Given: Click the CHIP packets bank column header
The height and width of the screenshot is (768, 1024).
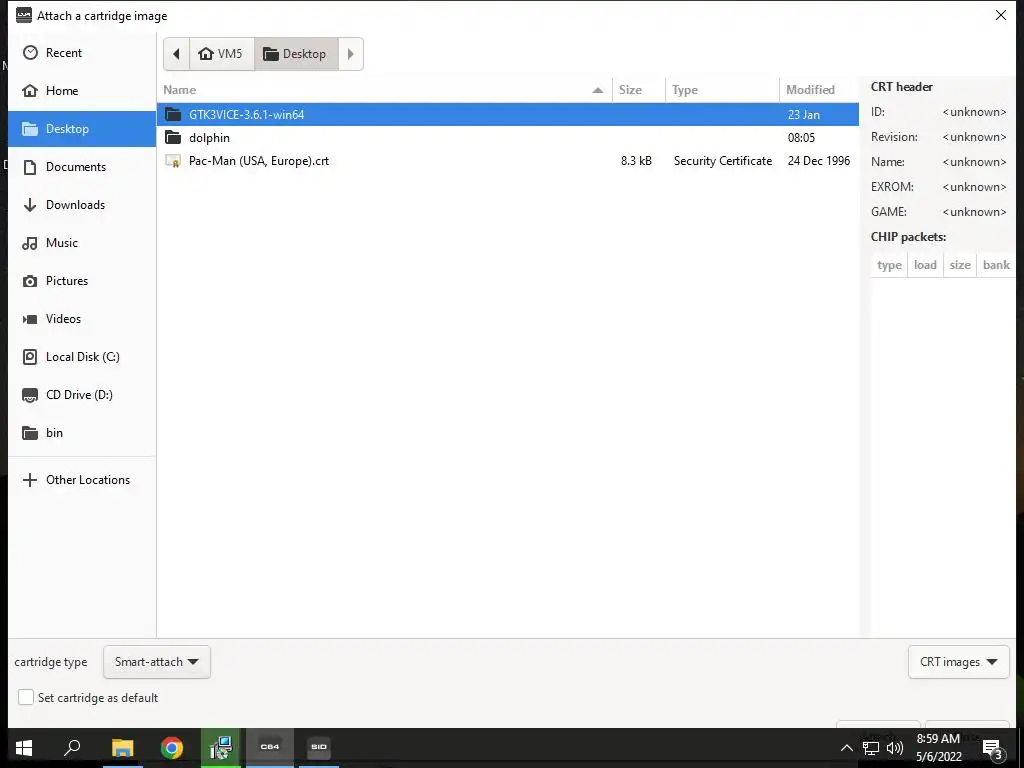Looking at the screenshot, I should coord(996,265).
